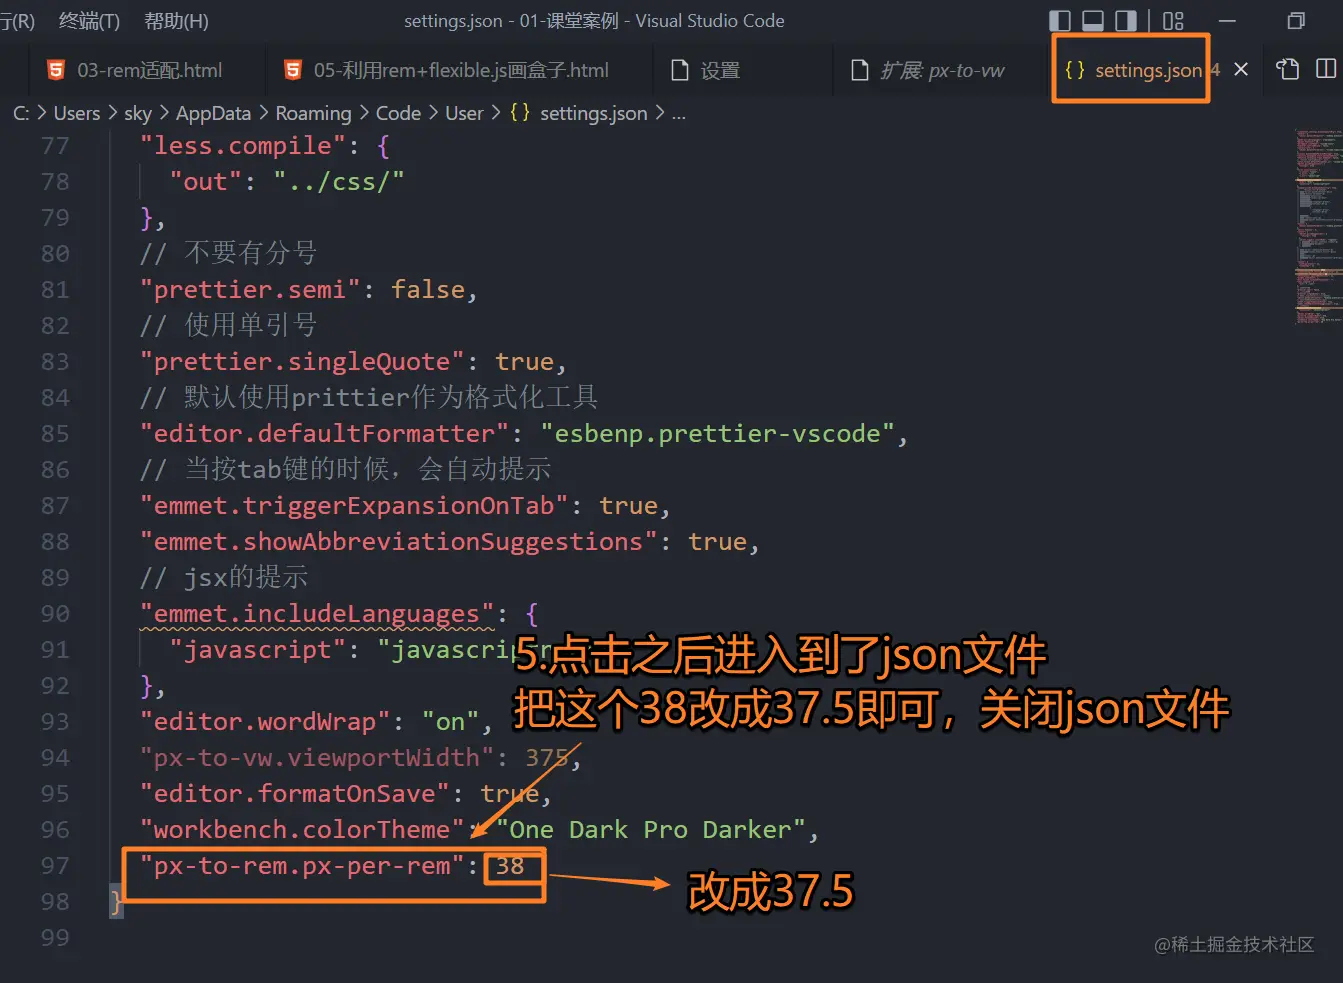Click line number 90 gutter

click(55, 614)
